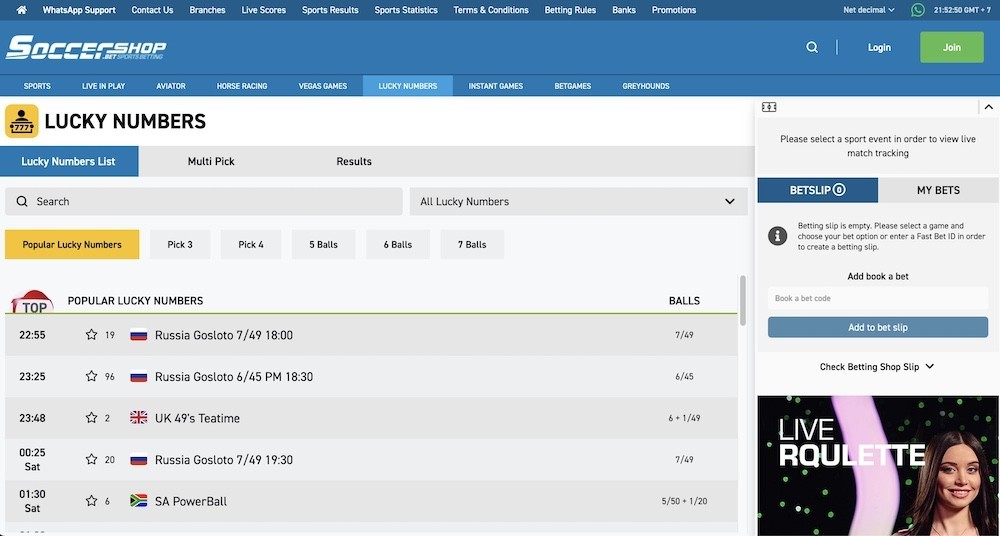Click the search magnifier icon in header
Image resolution: width=1000 pixels, height=536 pixels.
812,47
